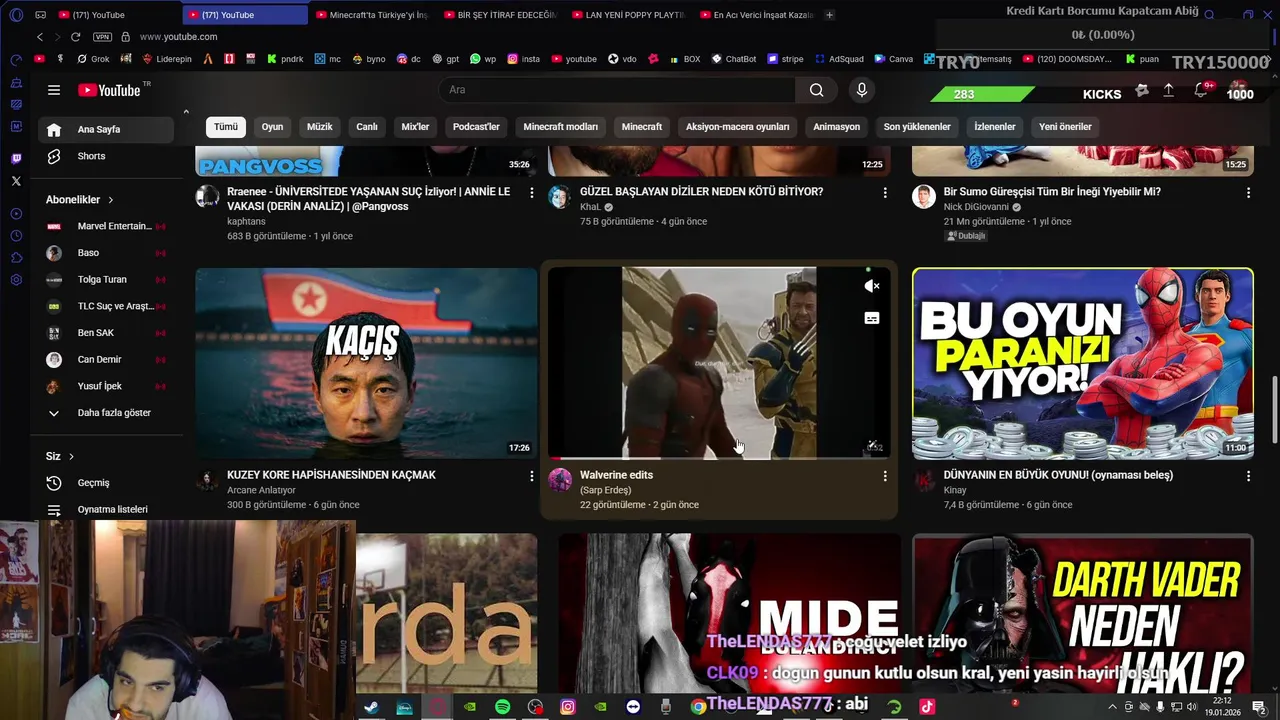The width and height of the screenshot is (1280, 720).
Task: Click the YouTube search input field
Action: tap(617, 90)
